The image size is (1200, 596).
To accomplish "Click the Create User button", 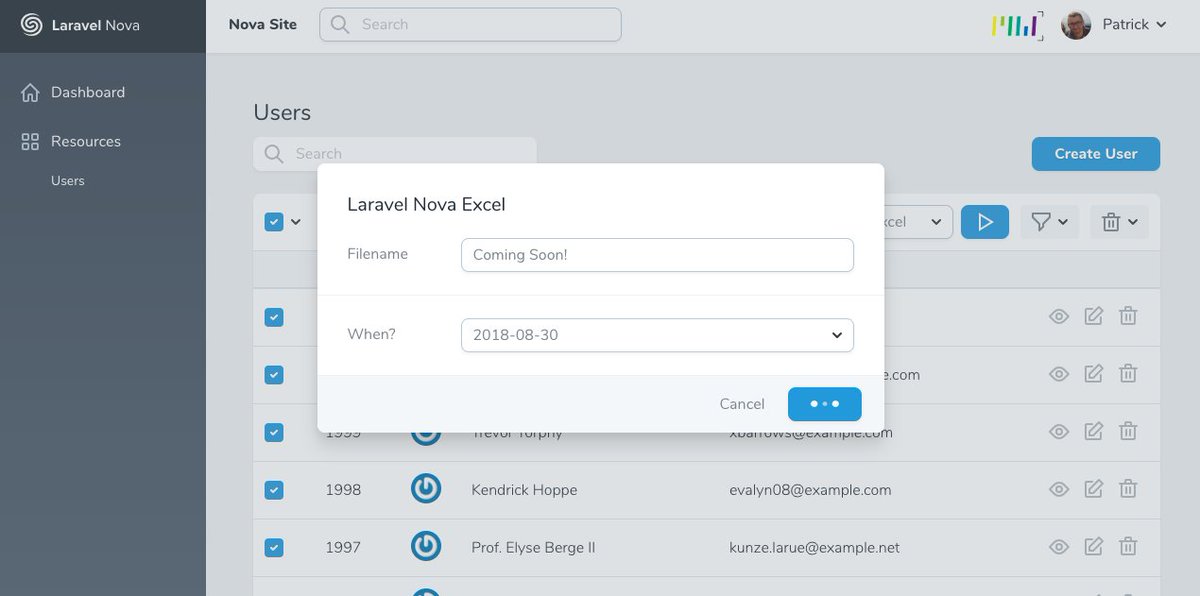I will click(1096, 154).
